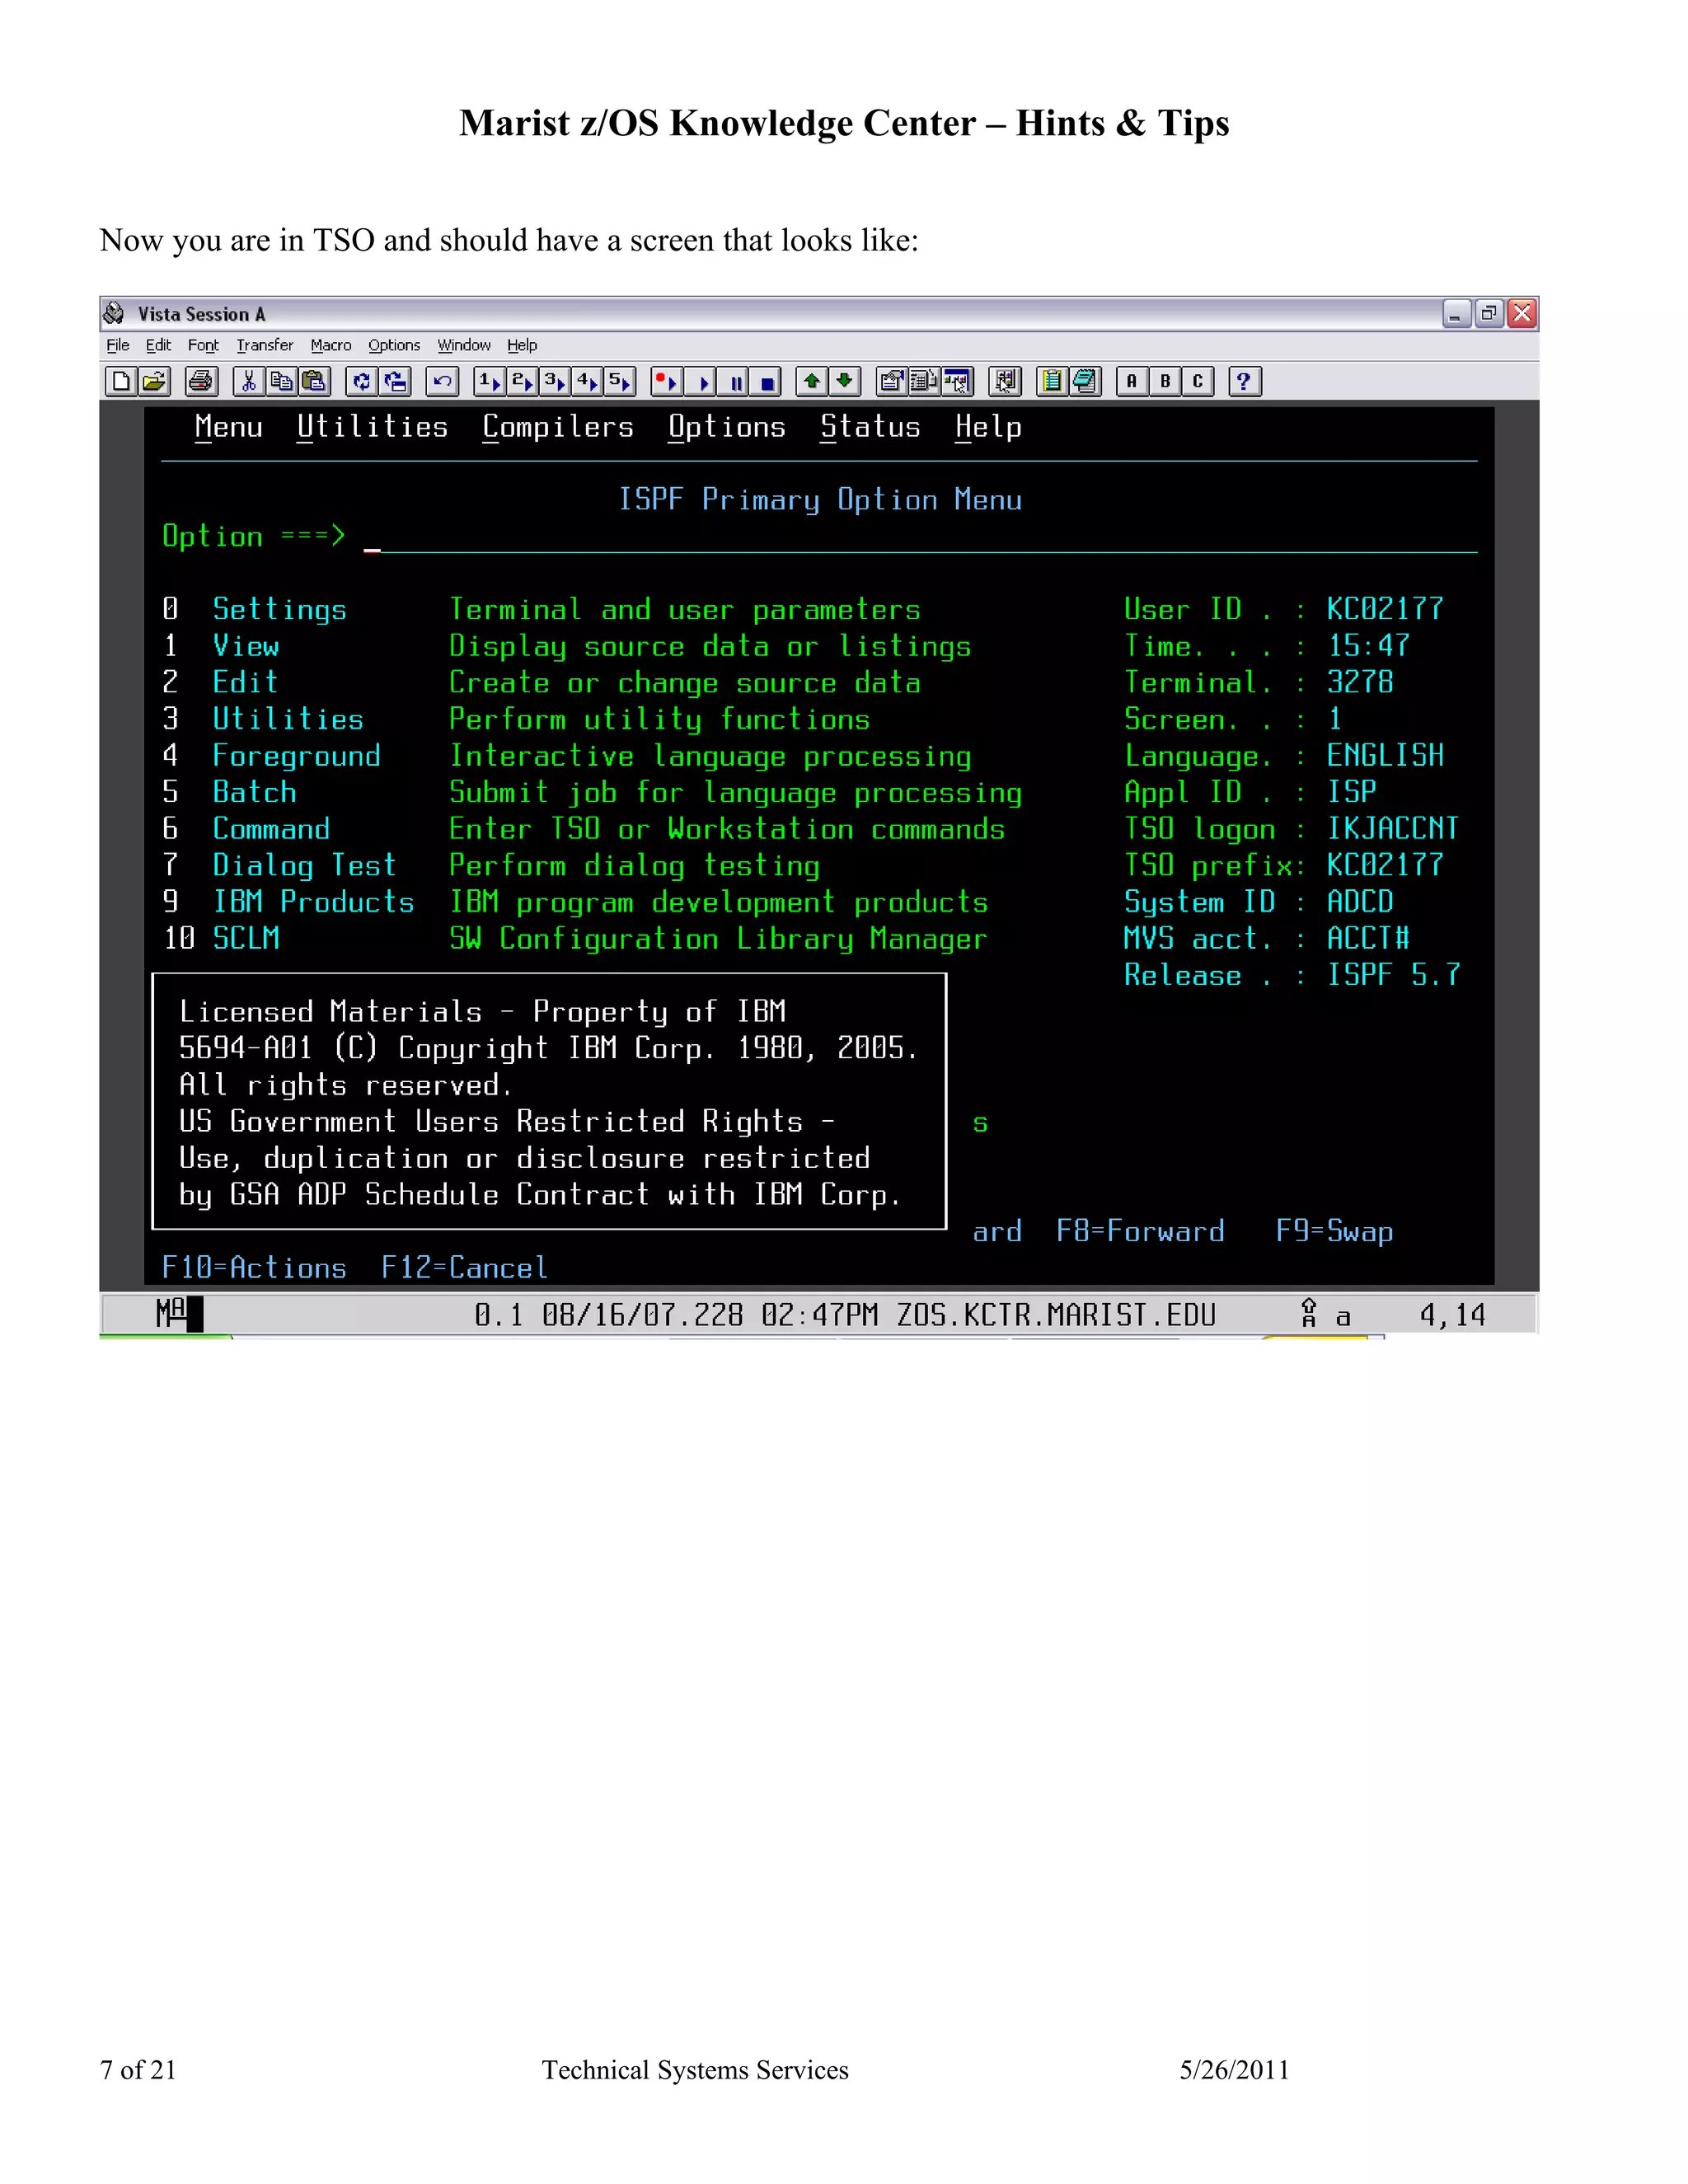Click the Copy toolbar icon

pos(282,381)
